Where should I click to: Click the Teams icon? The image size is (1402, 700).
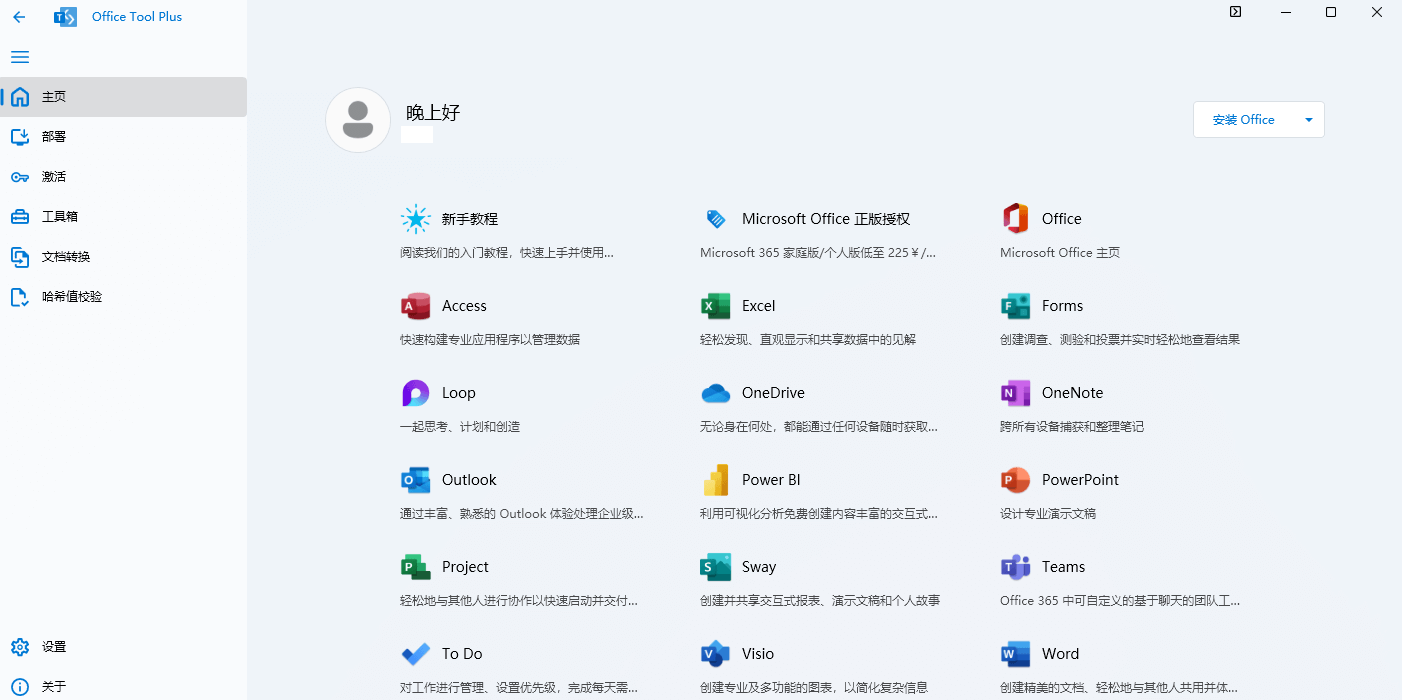1015,567
